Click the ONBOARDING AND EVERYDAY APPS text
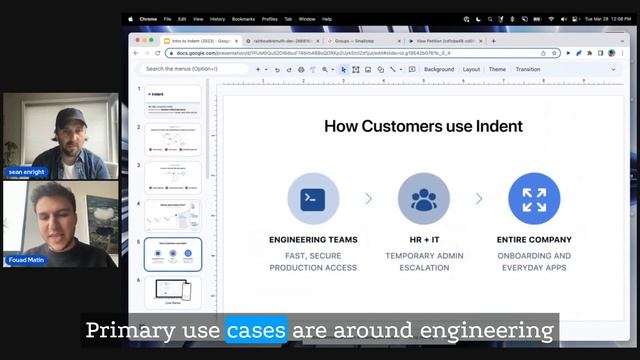640x360 pixels. pyautogui.click(x=534, y=262)
